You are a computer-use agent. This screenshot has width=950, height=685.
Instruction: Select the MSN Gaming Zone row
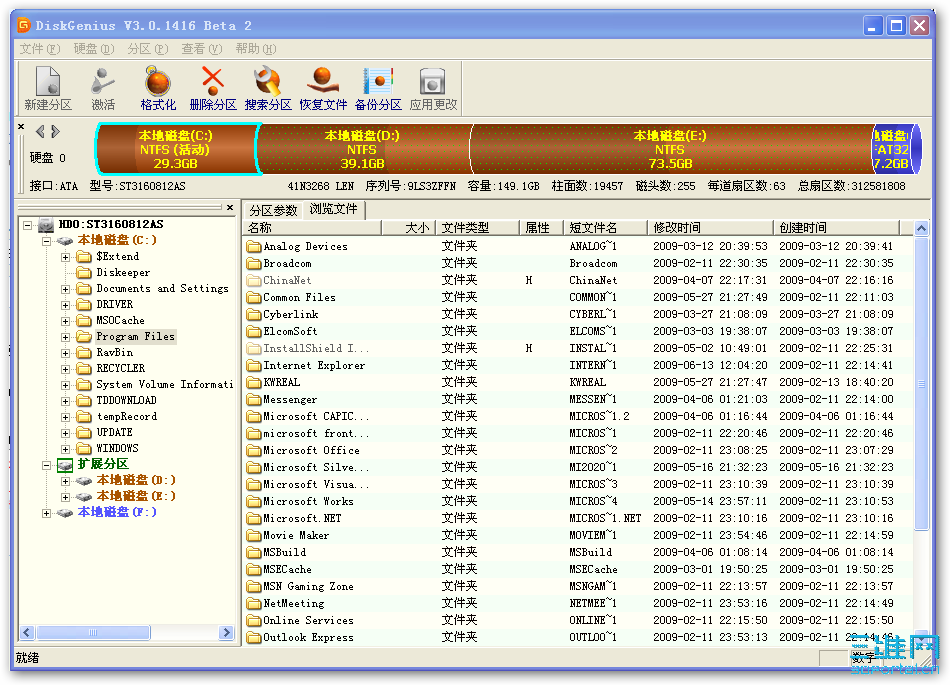click(x=579, y=586)
